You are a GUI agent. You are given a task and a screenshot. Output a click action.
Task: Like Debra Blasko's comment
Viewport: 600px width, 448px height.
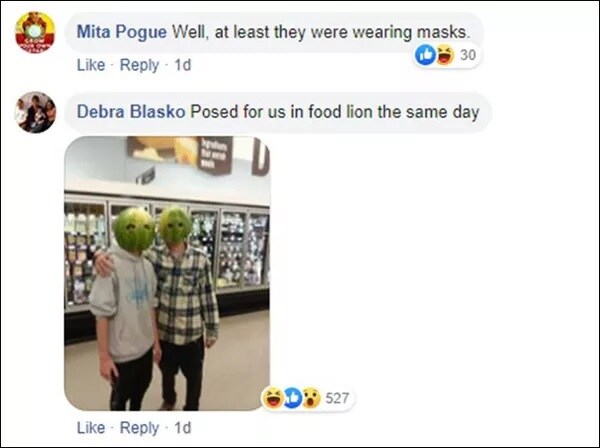(91, 428)
